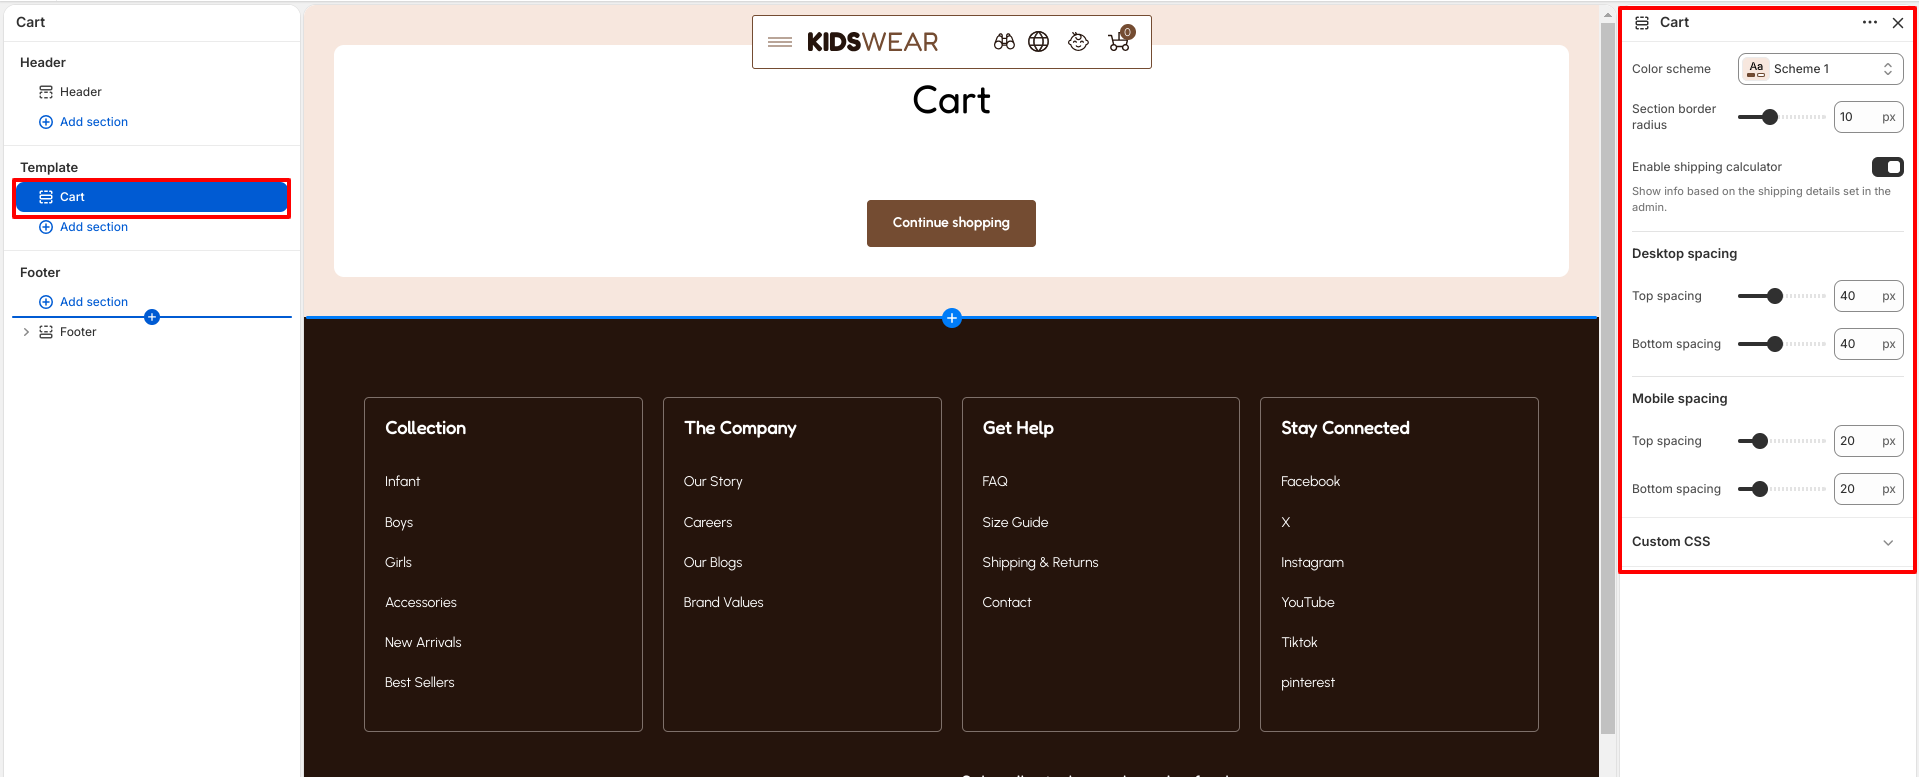
Task: Open the YouTube footer link
Action: (1308, 602)
